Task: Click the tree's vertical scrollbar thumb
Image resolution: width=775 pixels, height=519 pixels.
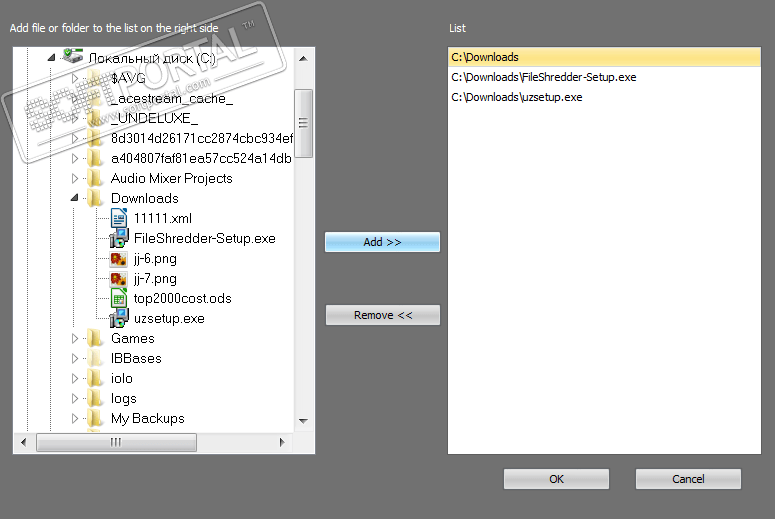Action: pos(304,123)
